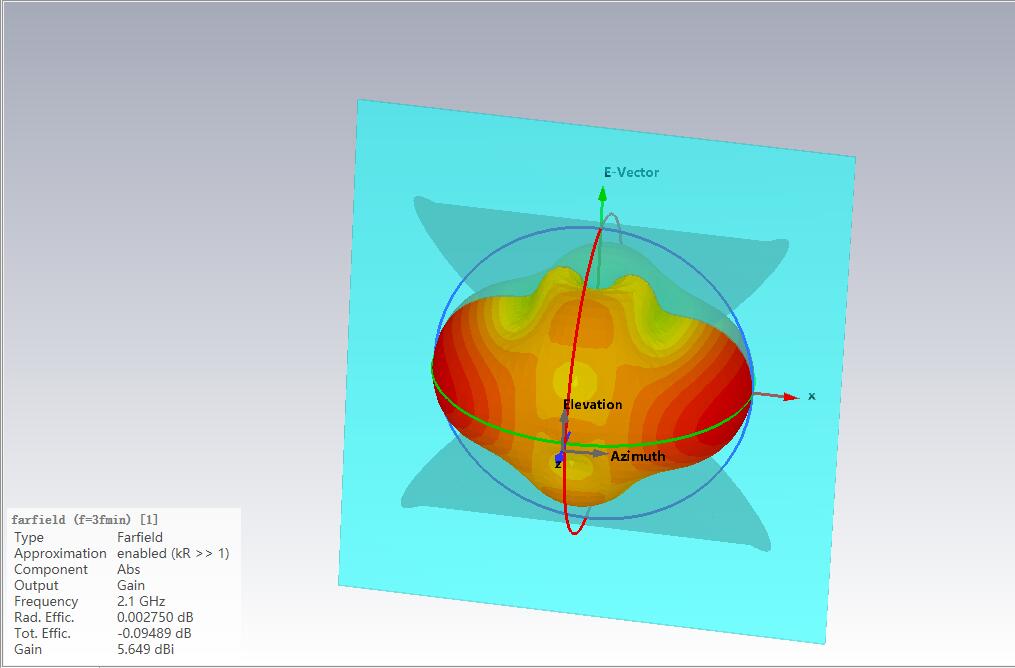Screen dimensions: 1015x668
Task: Click the Elevation label text
Action: click(x=592, y=405)
